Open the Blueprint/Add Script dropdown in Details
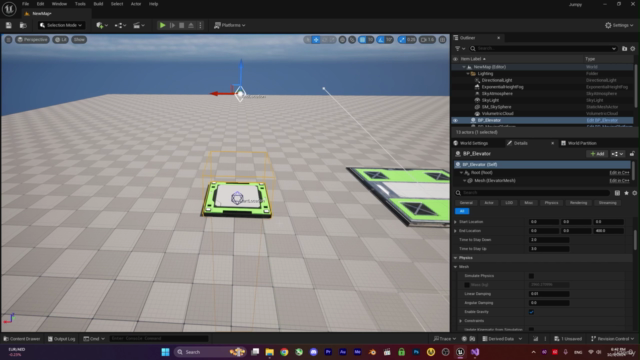This screenshot has width=640, height=360. (617, 154)
